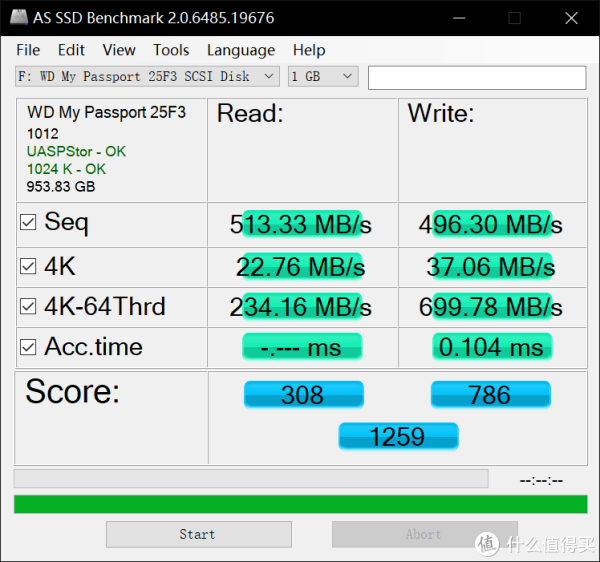Click the 953.83 GB capacity text
The height and width of the screenshot is (562, 600).
pos(61,187)
